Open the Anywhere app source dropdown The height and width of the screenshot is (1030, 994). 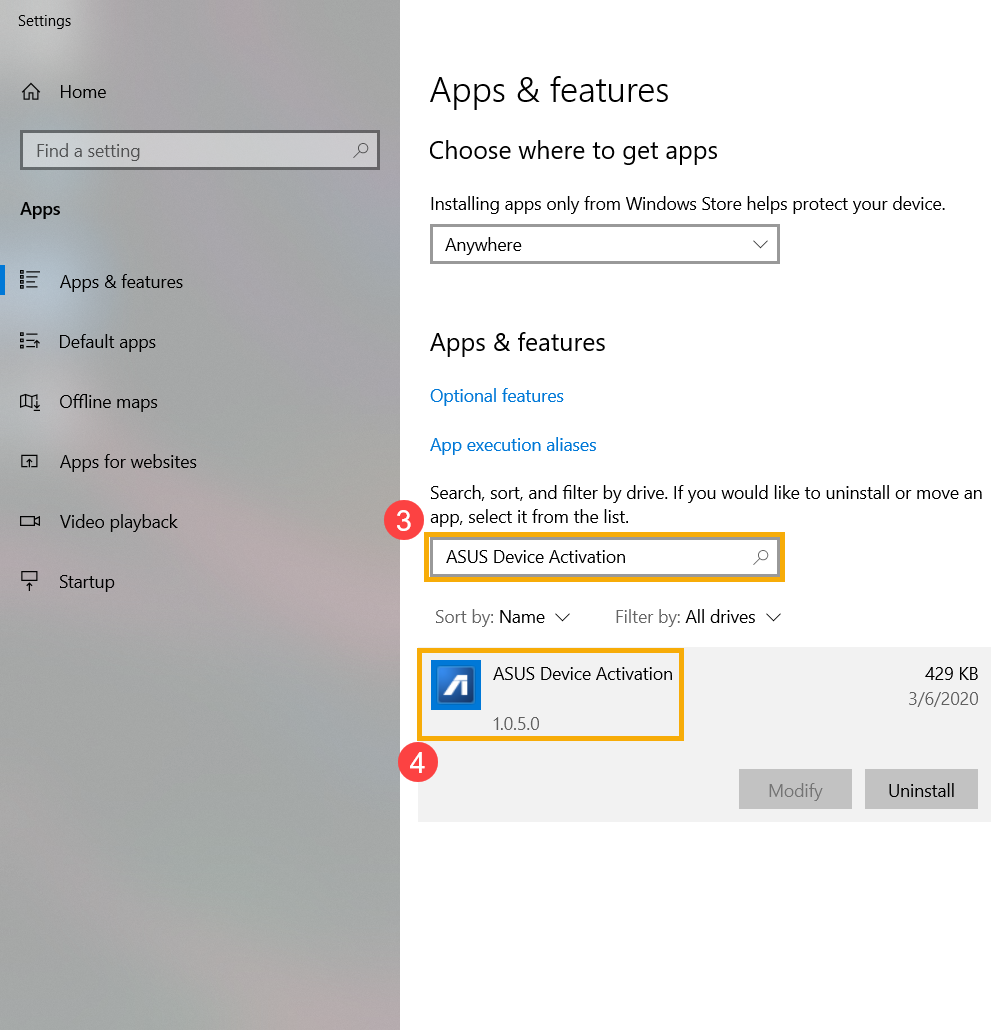[x=604, y=244]
